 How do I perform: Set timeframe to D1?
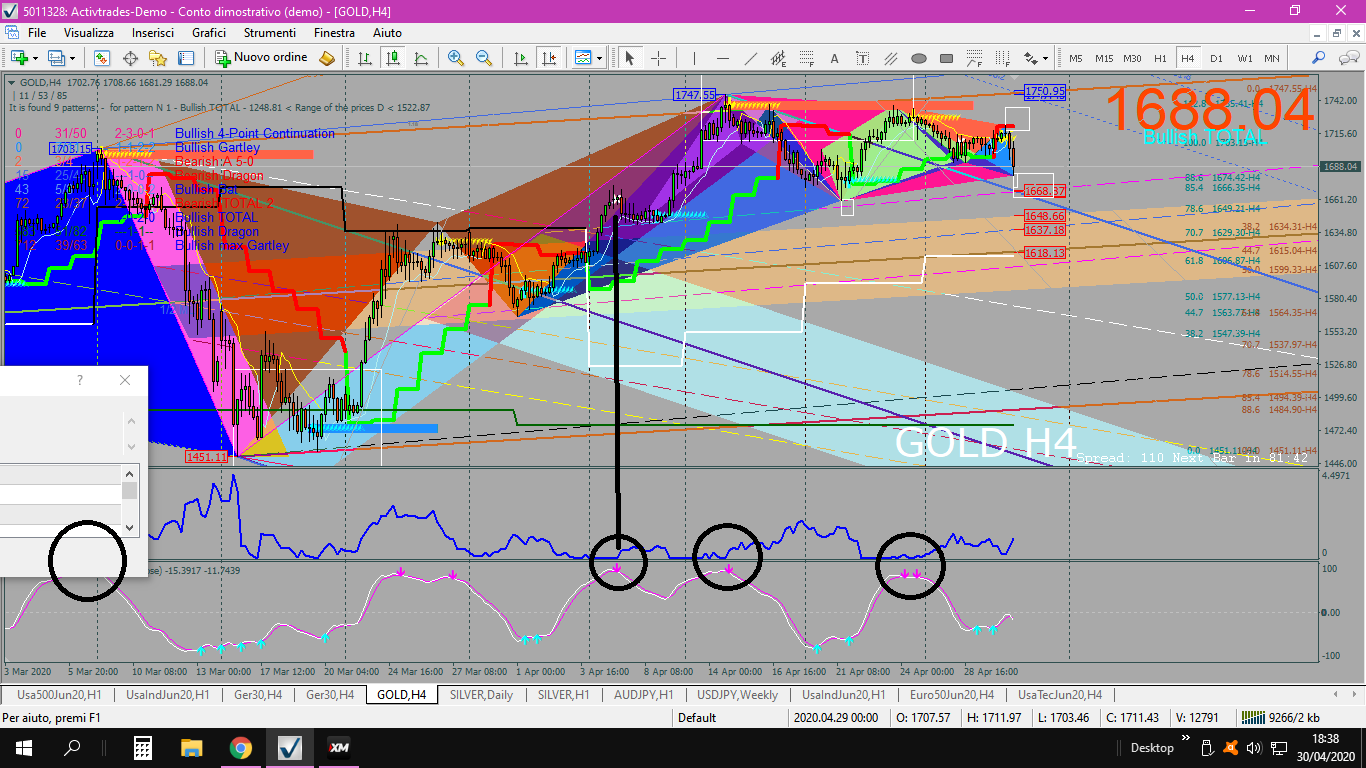[x=1216, y=58]
